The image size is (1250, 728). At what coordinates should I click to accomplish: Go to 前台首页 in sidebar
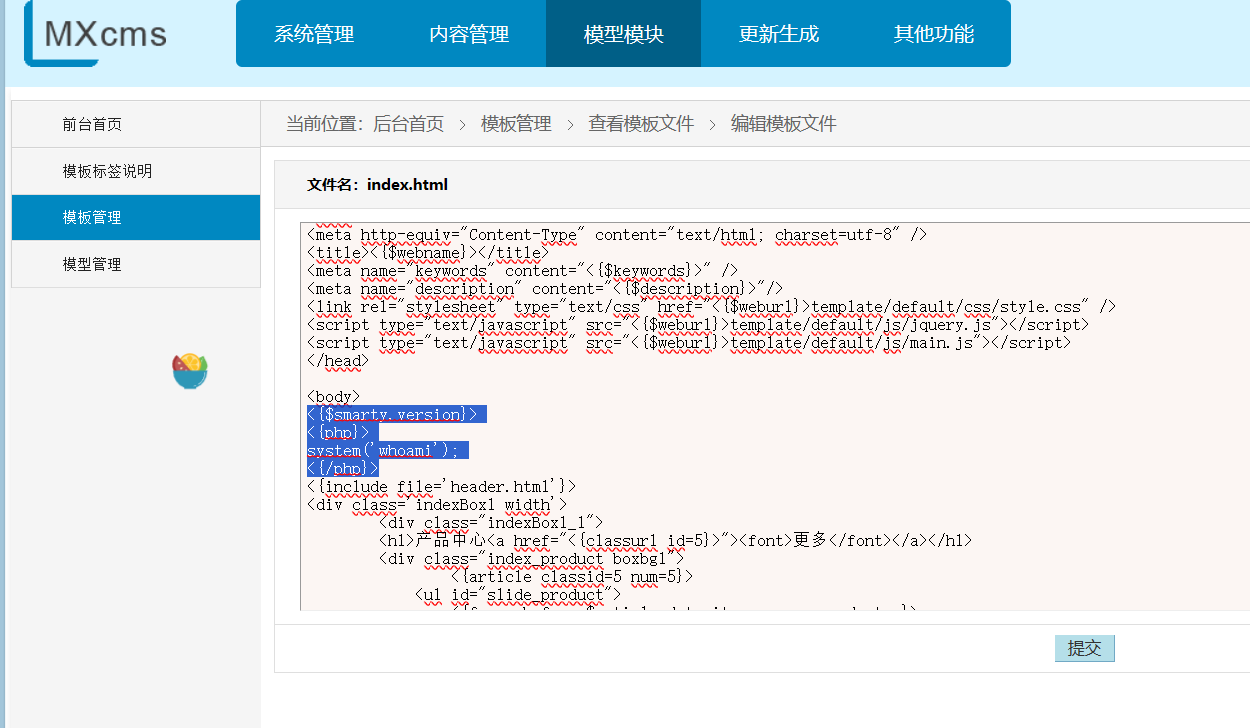point(136,125)
